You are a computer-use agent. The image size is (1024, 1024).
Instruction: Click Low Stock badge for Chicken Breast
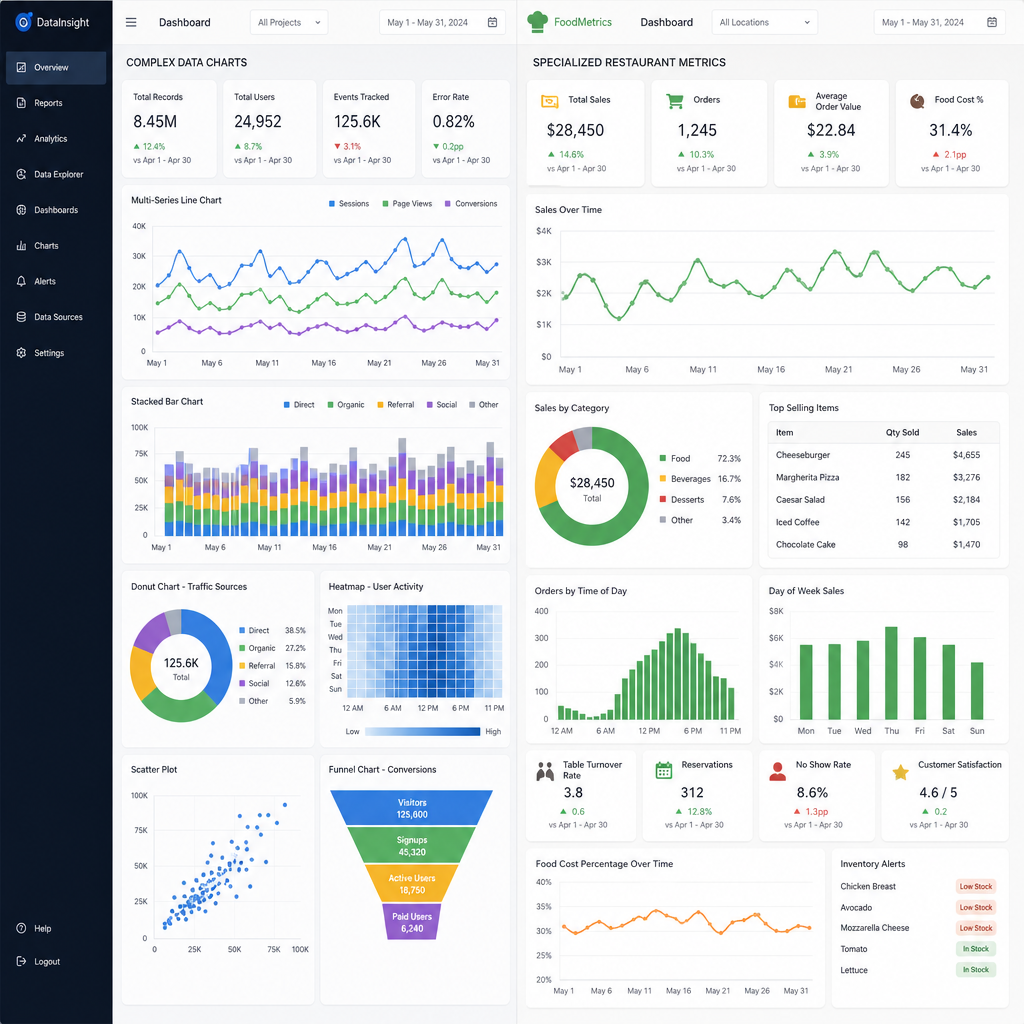(x=975, y=886)
